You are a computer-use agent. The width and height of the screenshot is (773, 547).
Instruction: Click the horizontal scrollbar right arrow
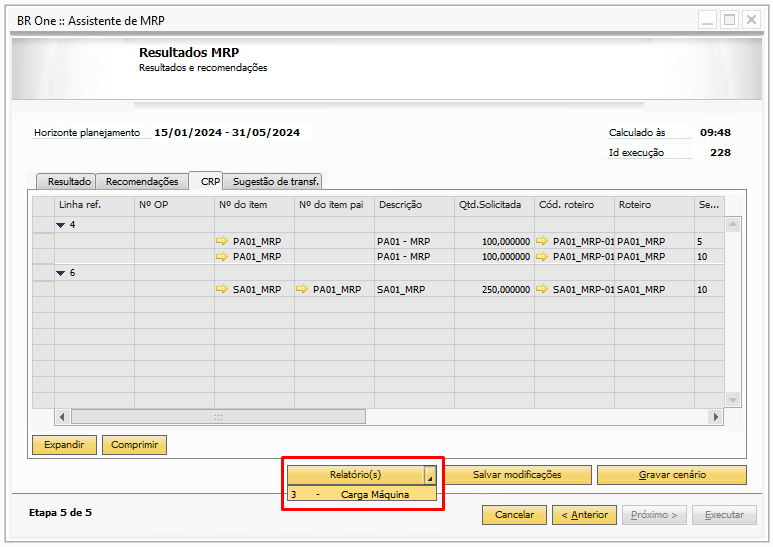(714, 417)
